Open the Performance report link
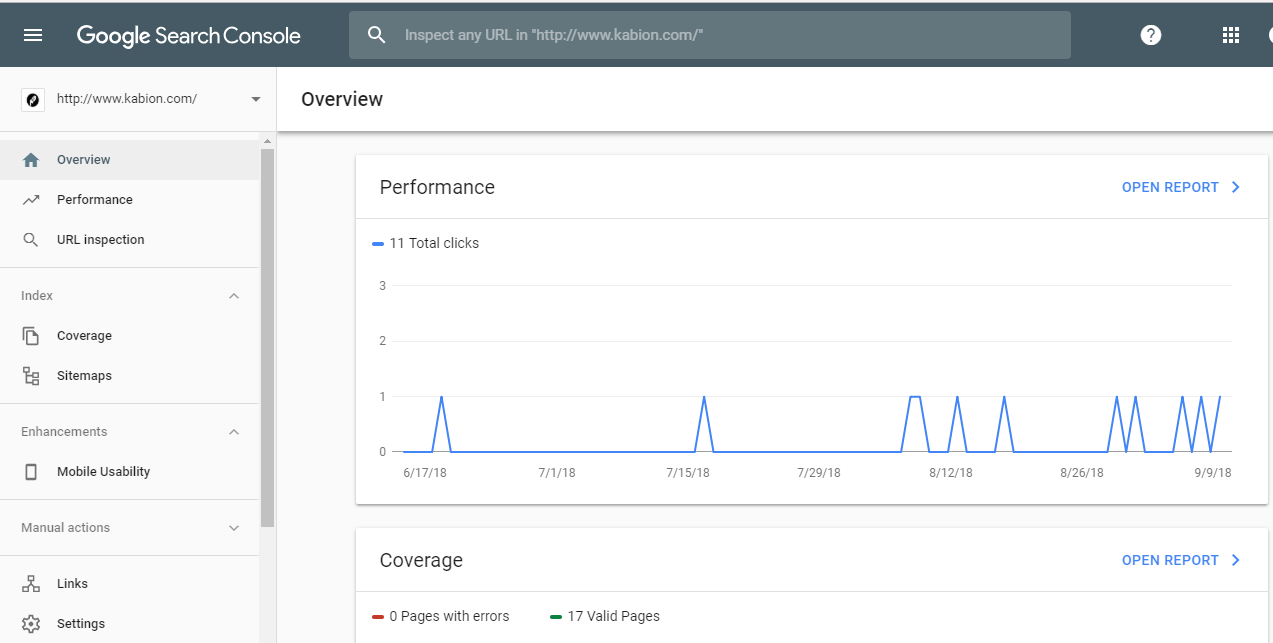 point(1180,187)
